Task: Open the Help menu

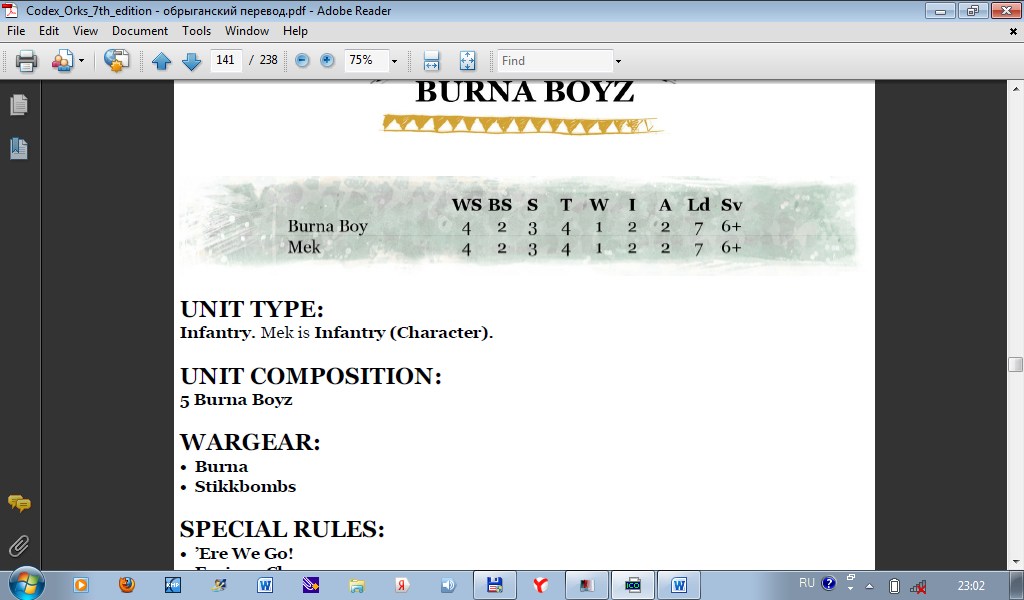Action: pyautogui.click(x=295, y=31)
